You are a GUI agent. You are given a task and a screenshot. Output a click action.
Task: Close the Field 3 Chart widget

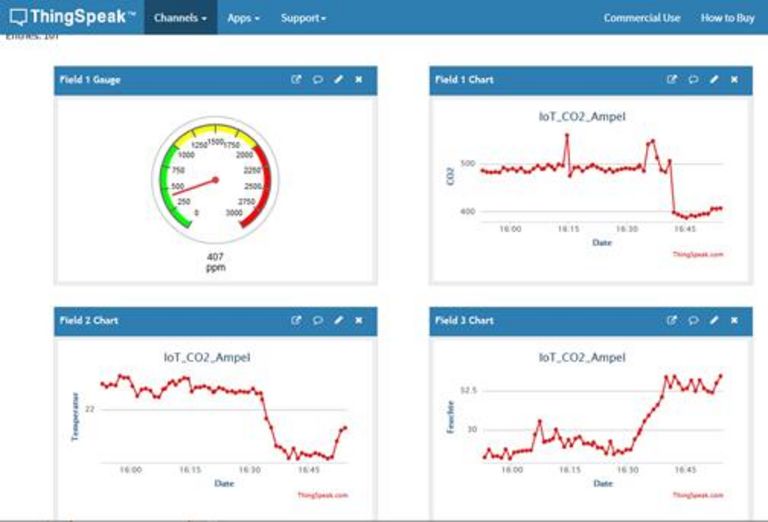pos(734,321)
